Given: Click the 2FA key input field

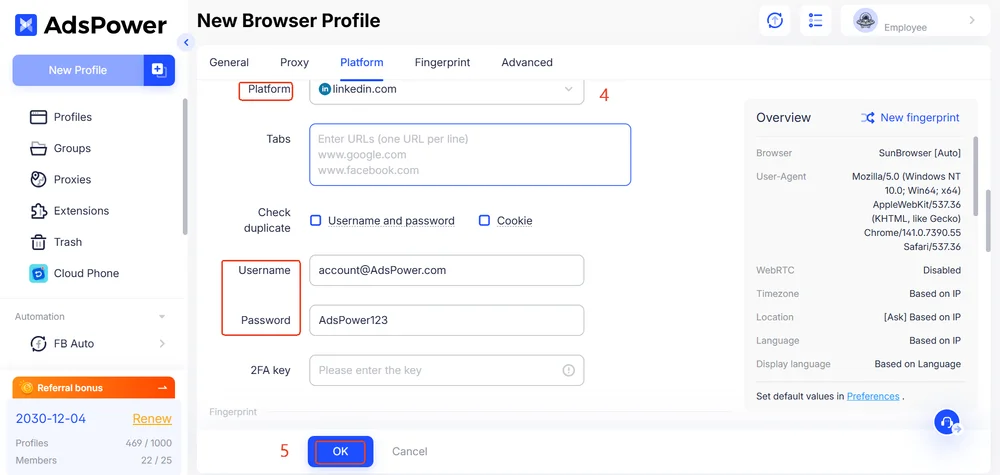Looking at the screenshot, I should [438, 370].
